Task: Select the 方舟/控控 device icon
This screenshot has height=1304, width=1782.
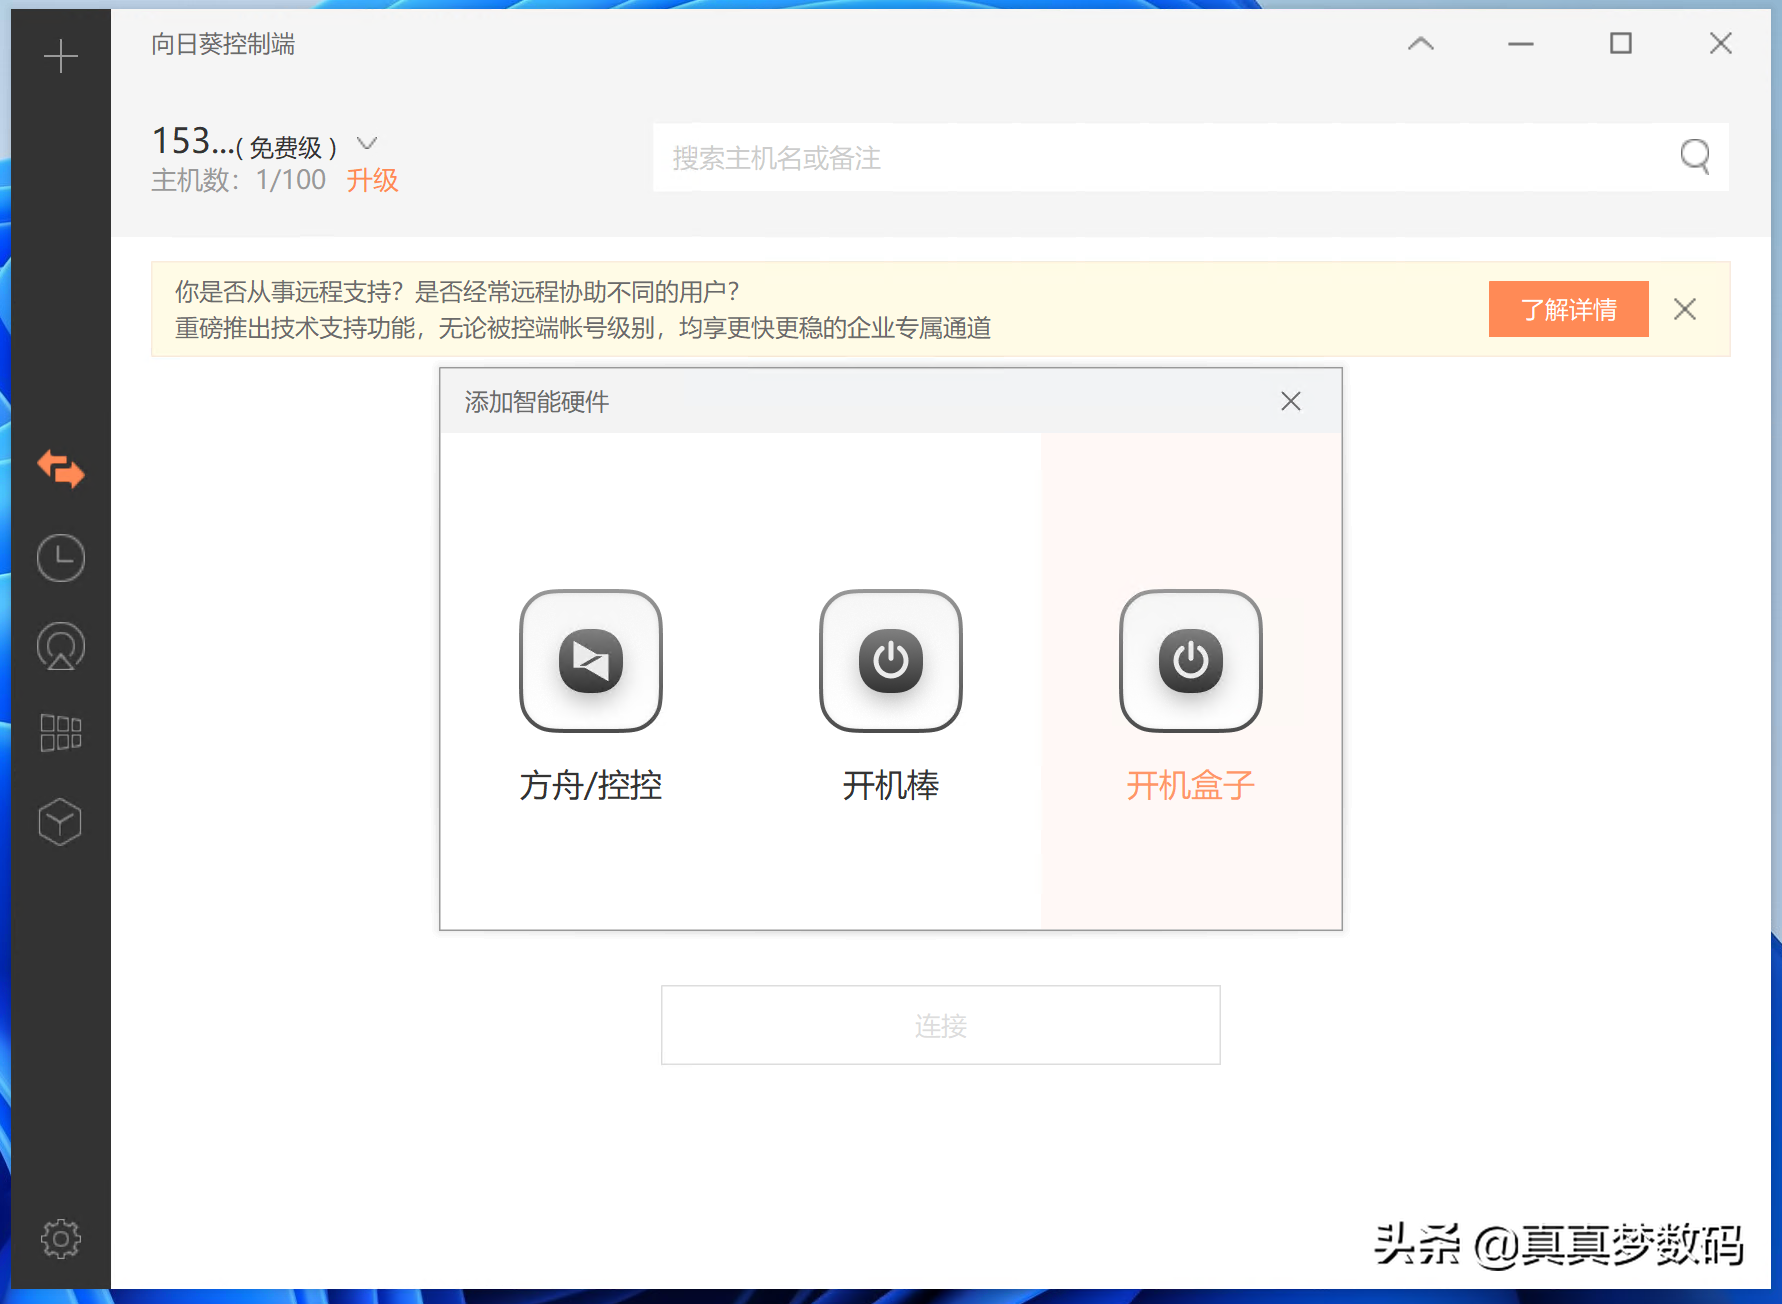Action: click(590, 661)
